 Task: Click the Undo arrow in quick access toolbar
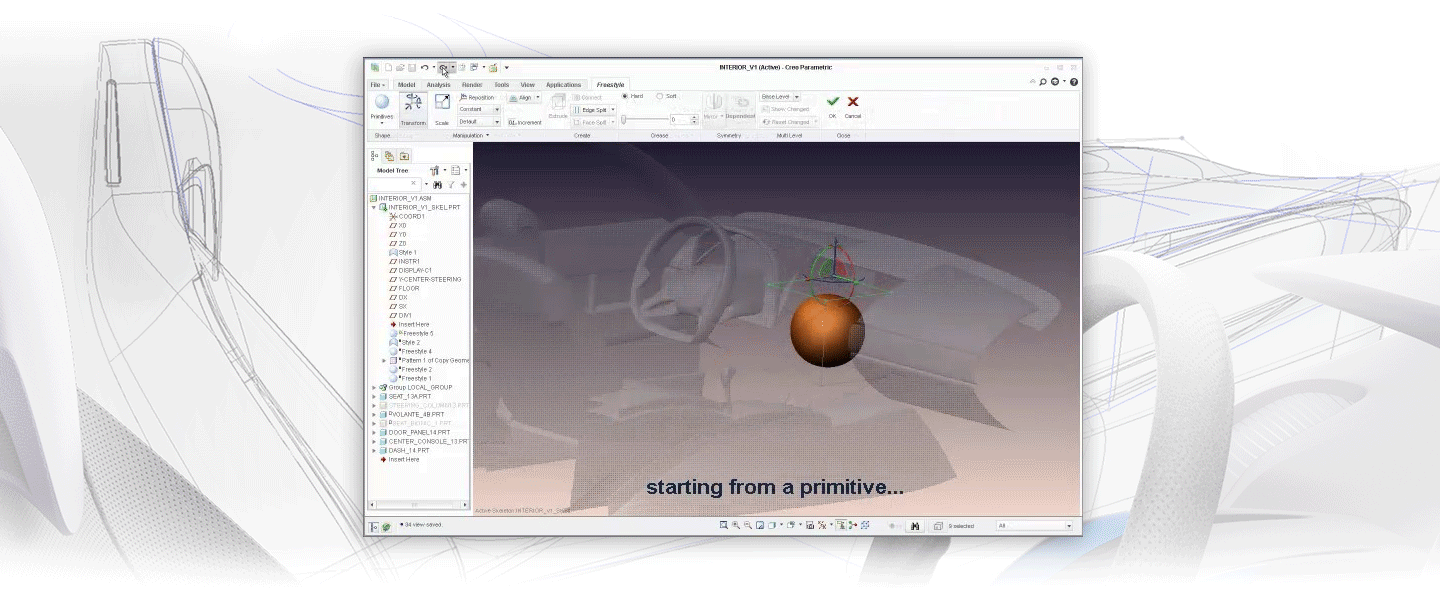pos(424,68)
